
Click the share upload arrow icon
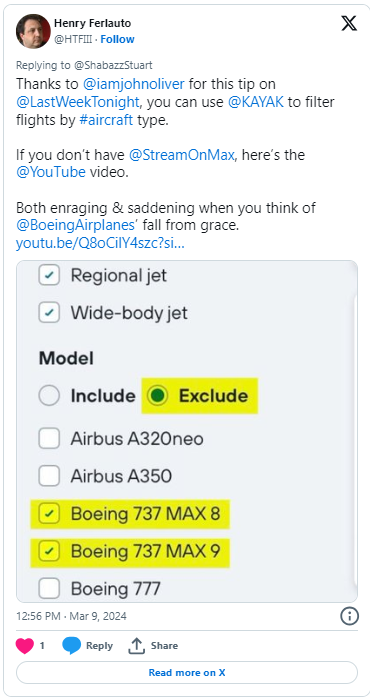pos(137,646)
